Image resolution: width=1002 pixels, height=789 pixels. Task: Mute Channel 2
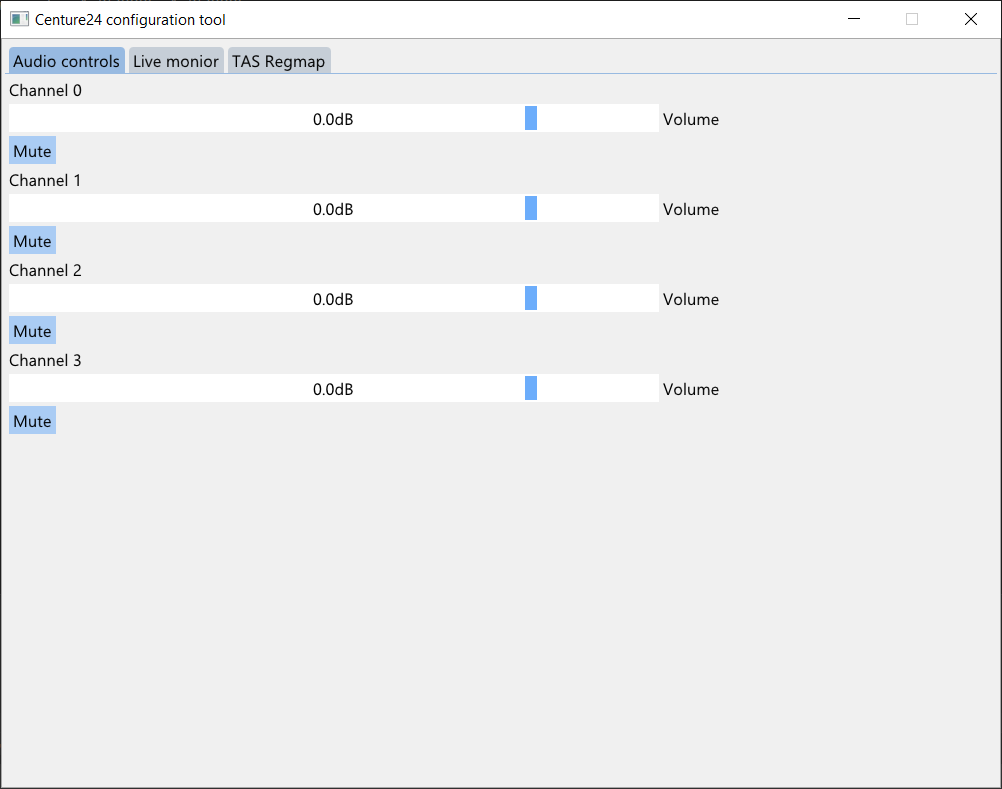[33, 331]
